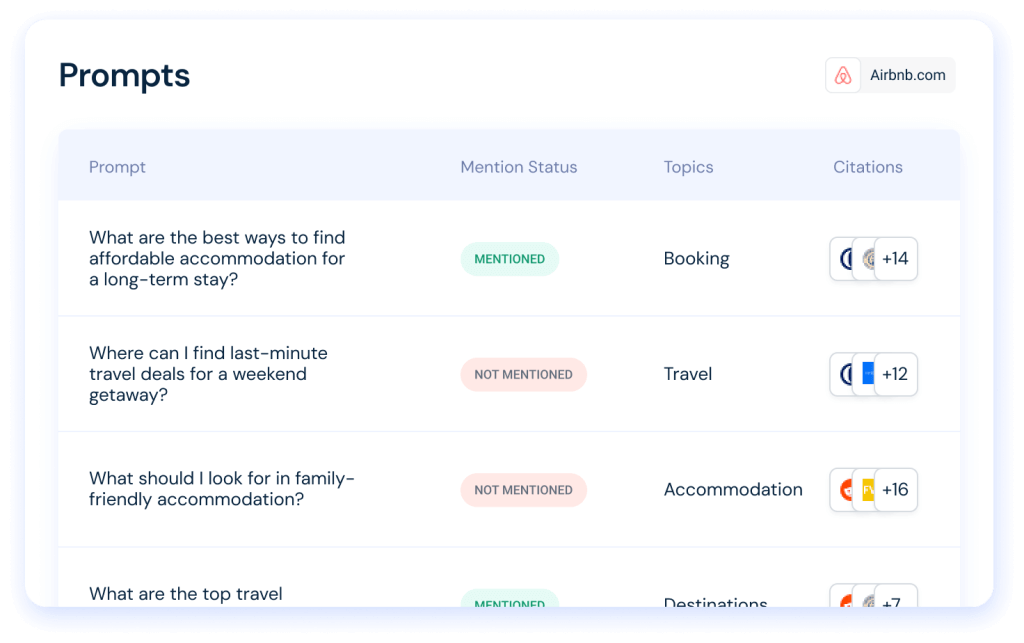Click NOT MENTIONED badge in Accommodation row

pyautogui.click(x=523, y=490)
